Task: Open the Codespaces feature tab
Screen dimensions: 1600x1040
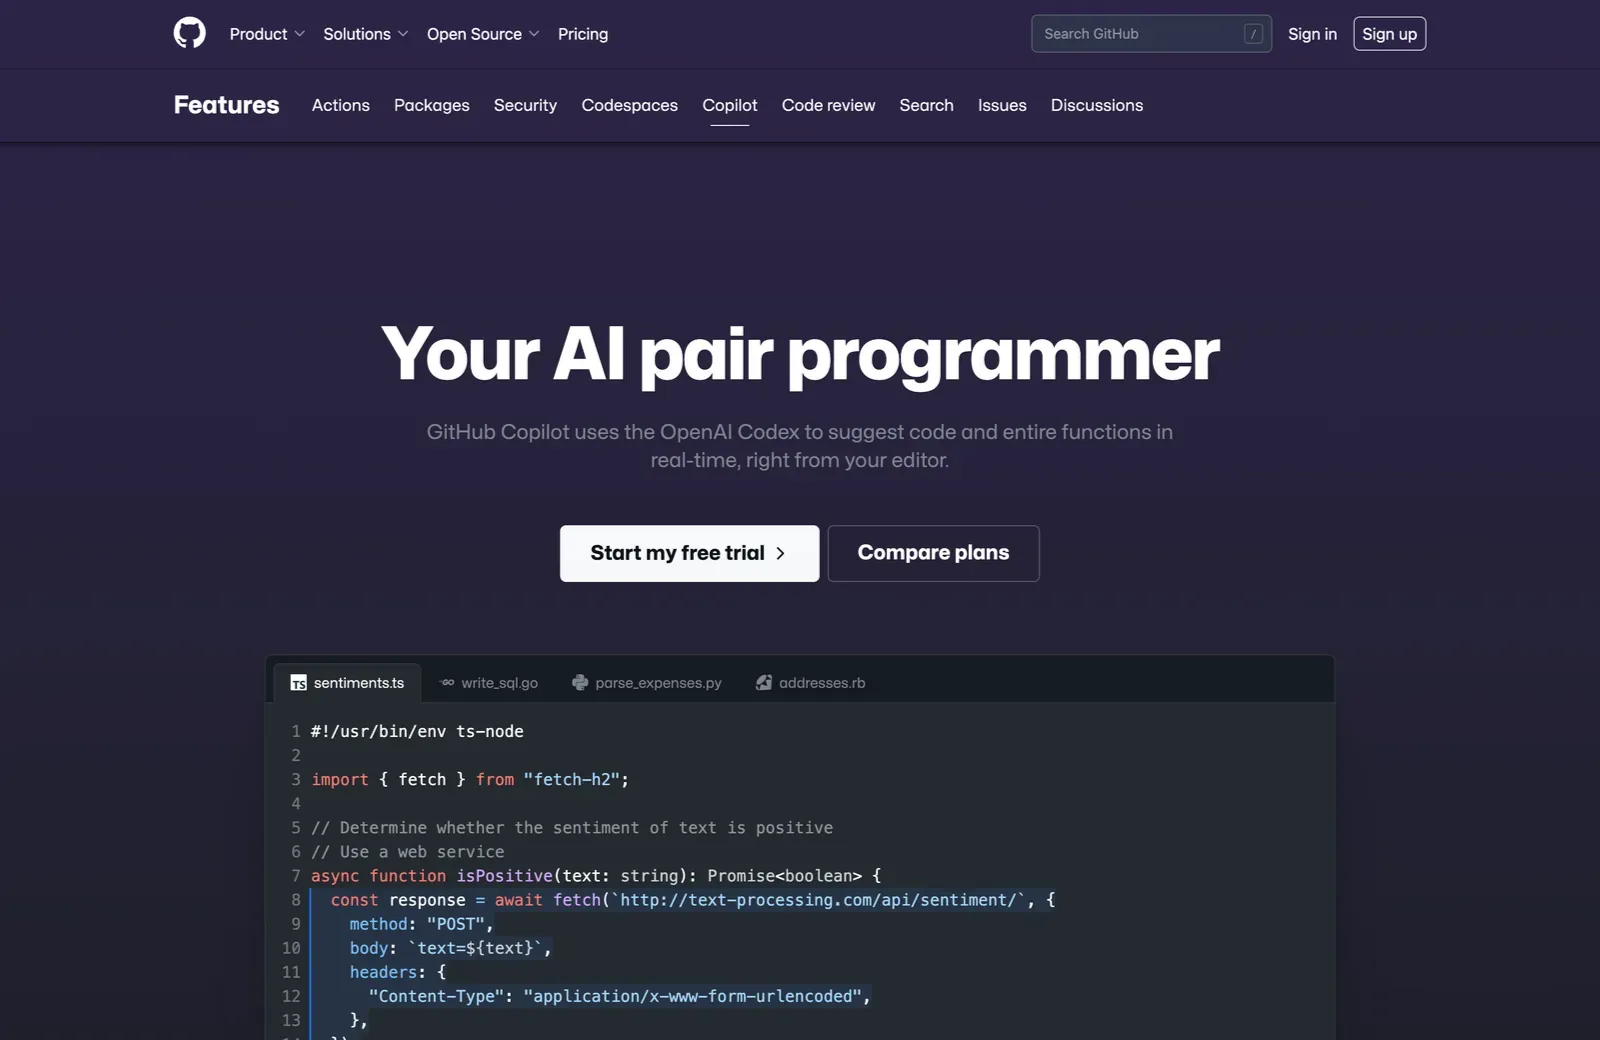Action: tap(629, 105)
